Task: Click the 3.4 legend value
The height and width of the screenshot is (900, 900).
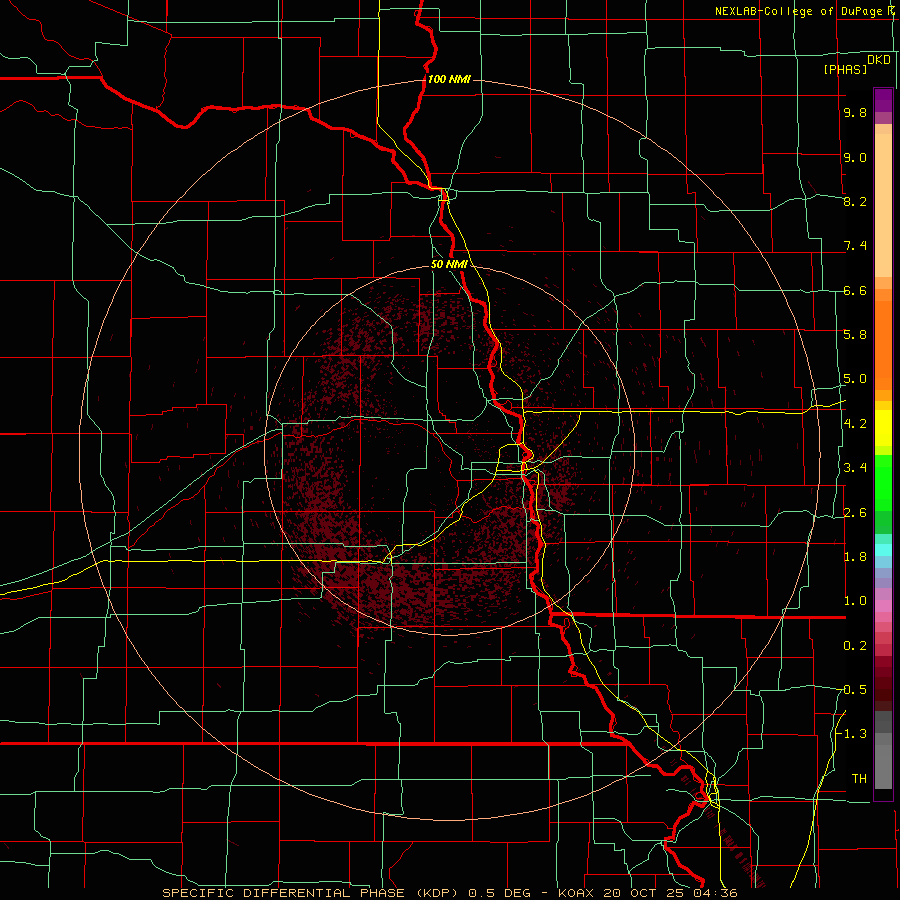Action: (855, 468)
